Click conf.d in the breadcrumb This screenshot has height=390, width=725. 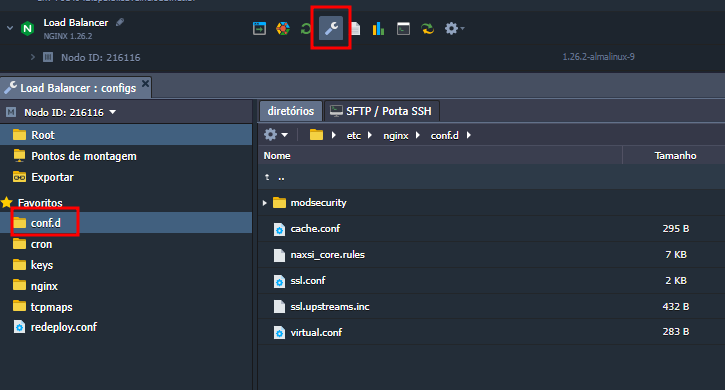[x=444, y=136]
